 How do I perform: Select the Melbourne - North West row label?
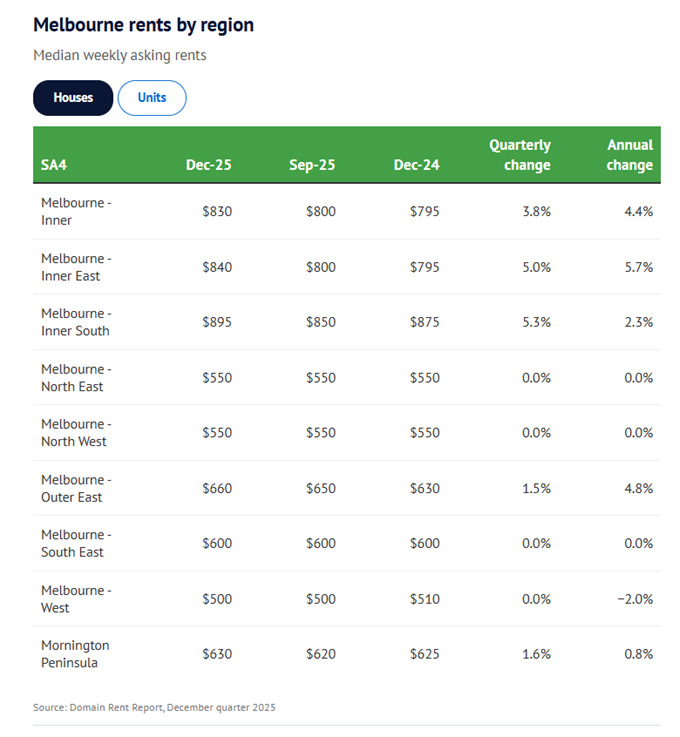(76, 433)
